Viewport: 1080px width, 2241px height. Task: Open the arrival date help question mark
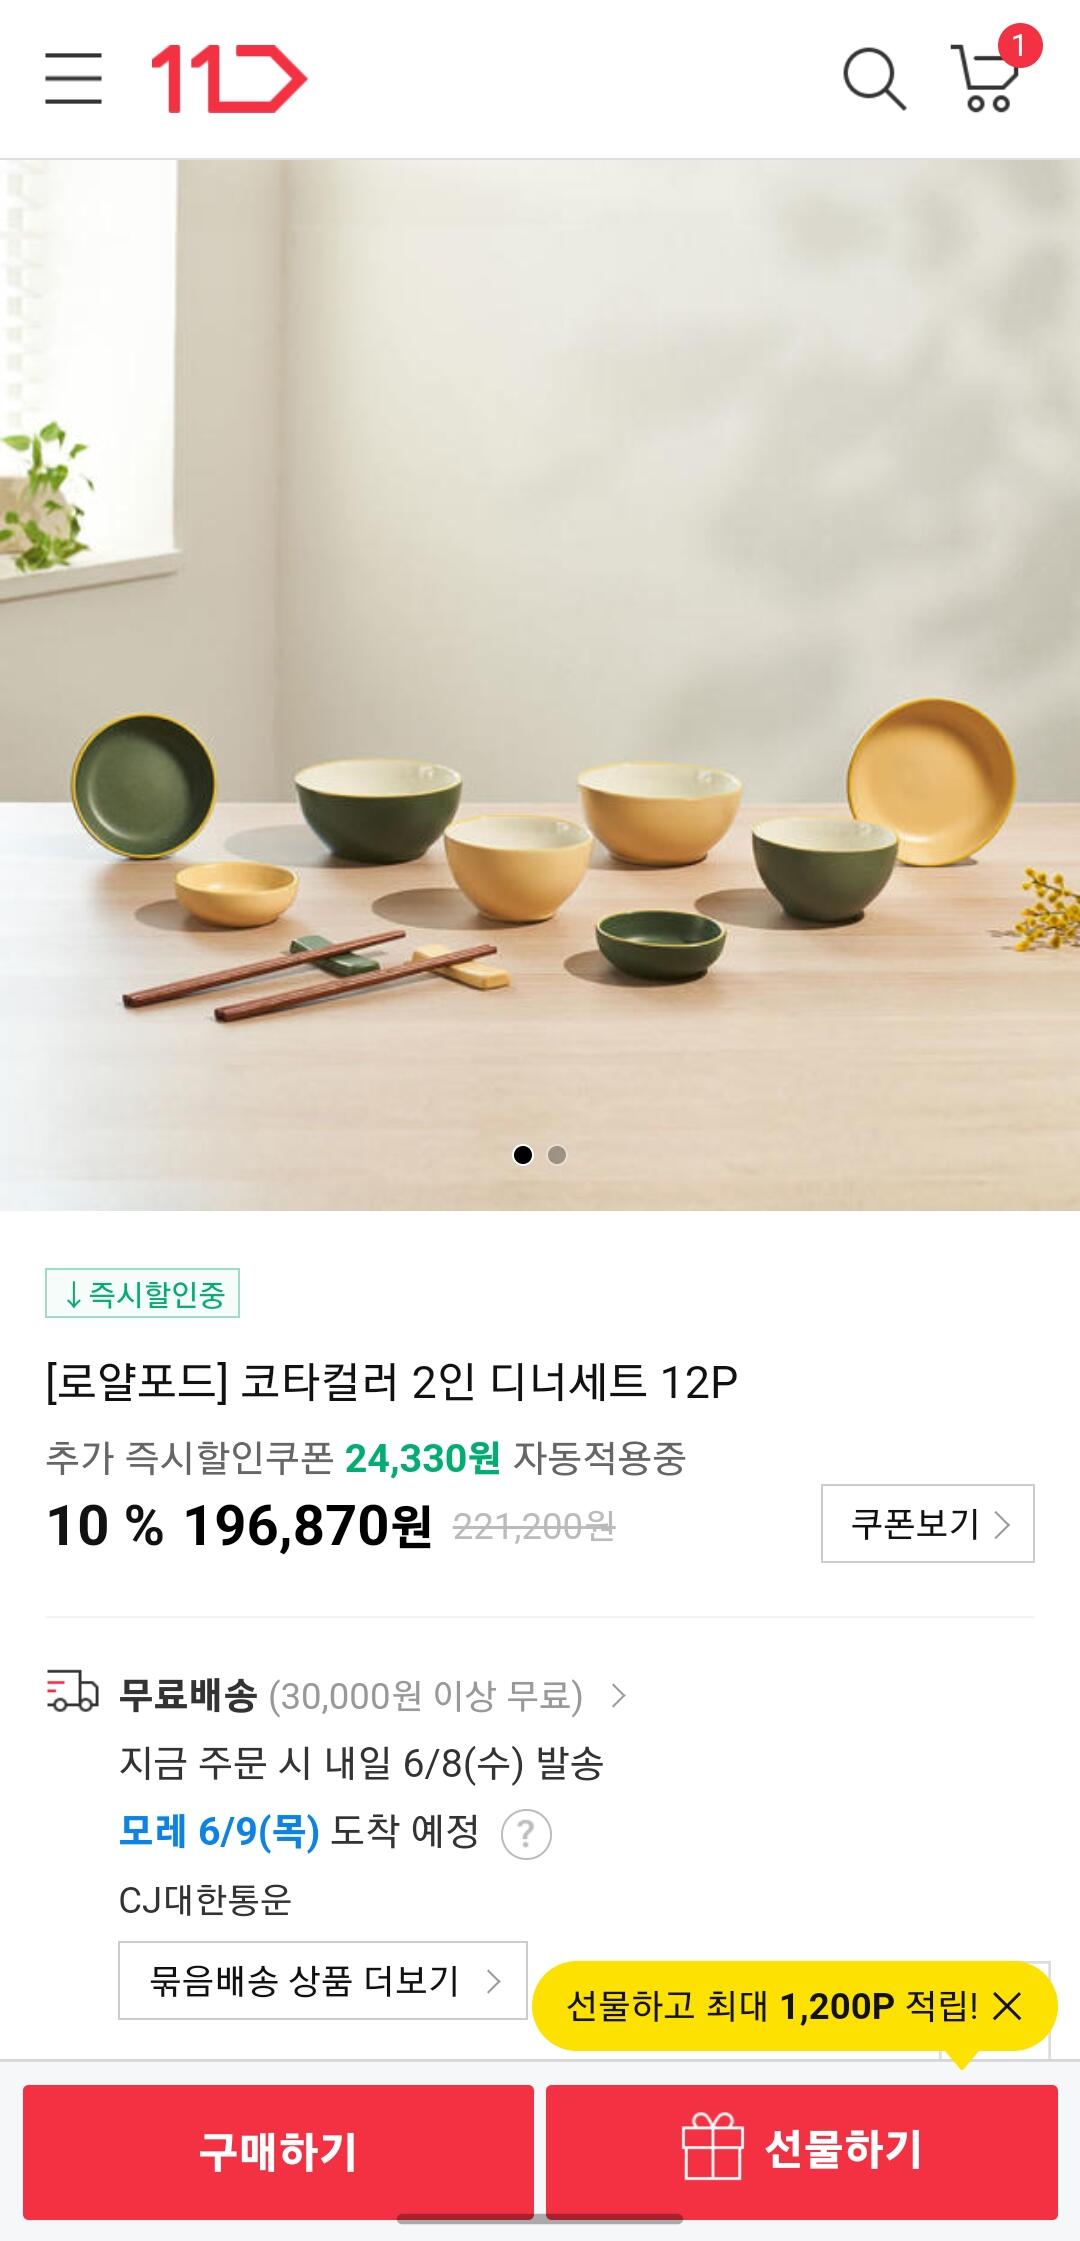[x=526, y=1835]
